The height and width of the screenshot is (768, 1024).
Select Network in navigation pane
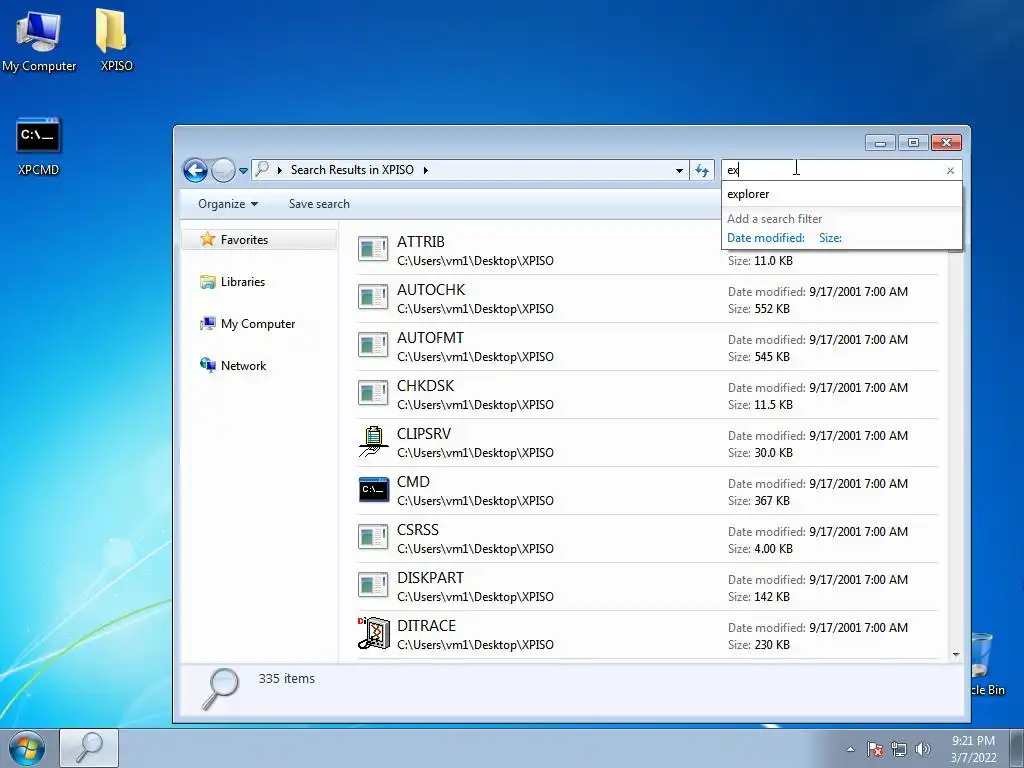click(243, 366)
